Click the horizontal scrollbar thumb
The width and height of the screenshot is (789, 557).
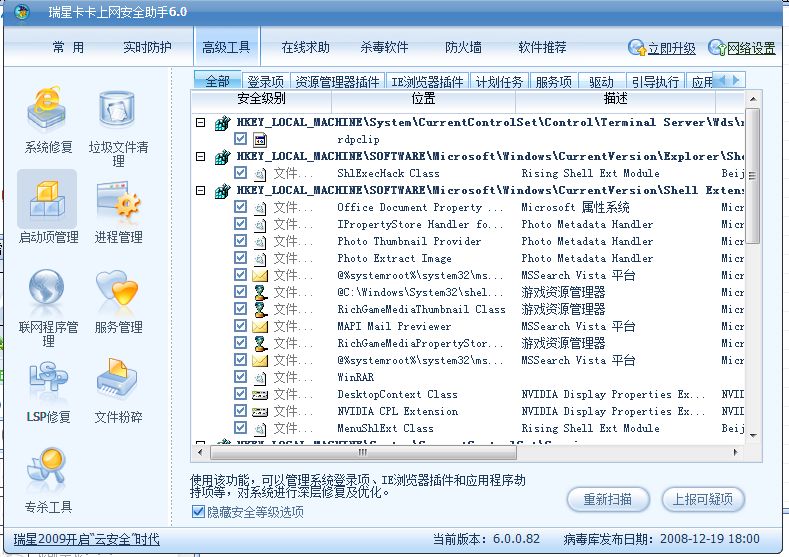click(363, 452)
